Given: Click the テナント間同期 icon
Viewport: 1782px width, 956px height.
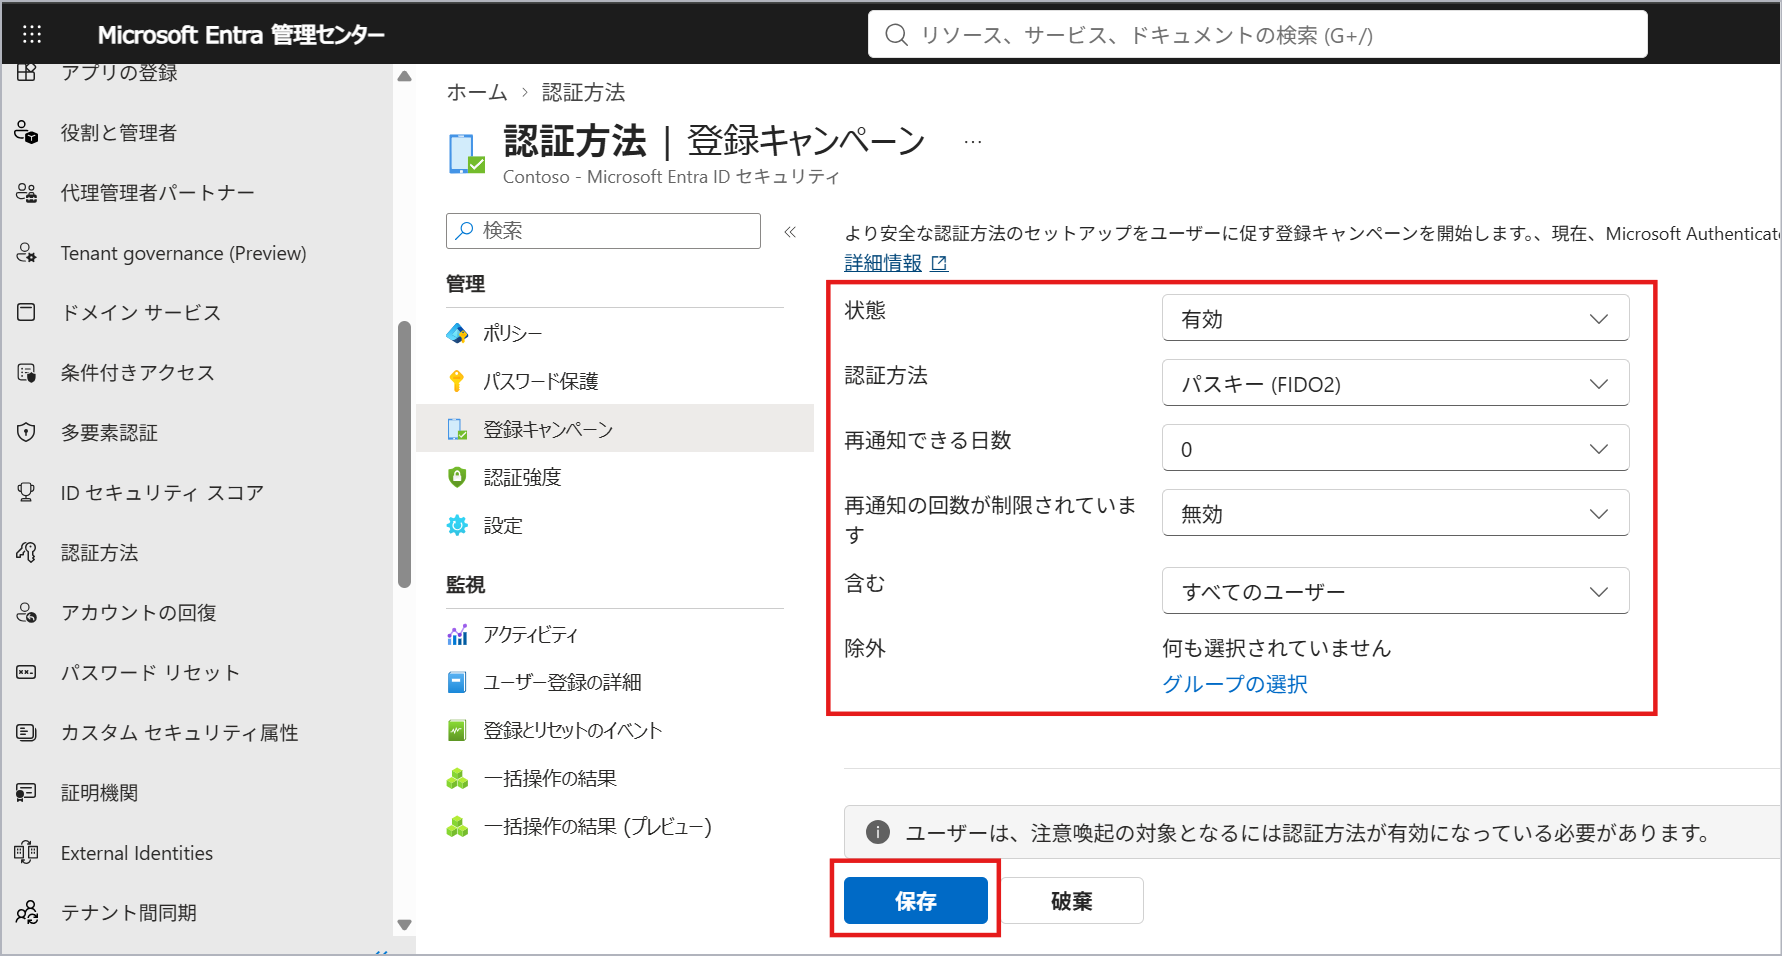Looking at the screenshot, I should coord(27,912).
